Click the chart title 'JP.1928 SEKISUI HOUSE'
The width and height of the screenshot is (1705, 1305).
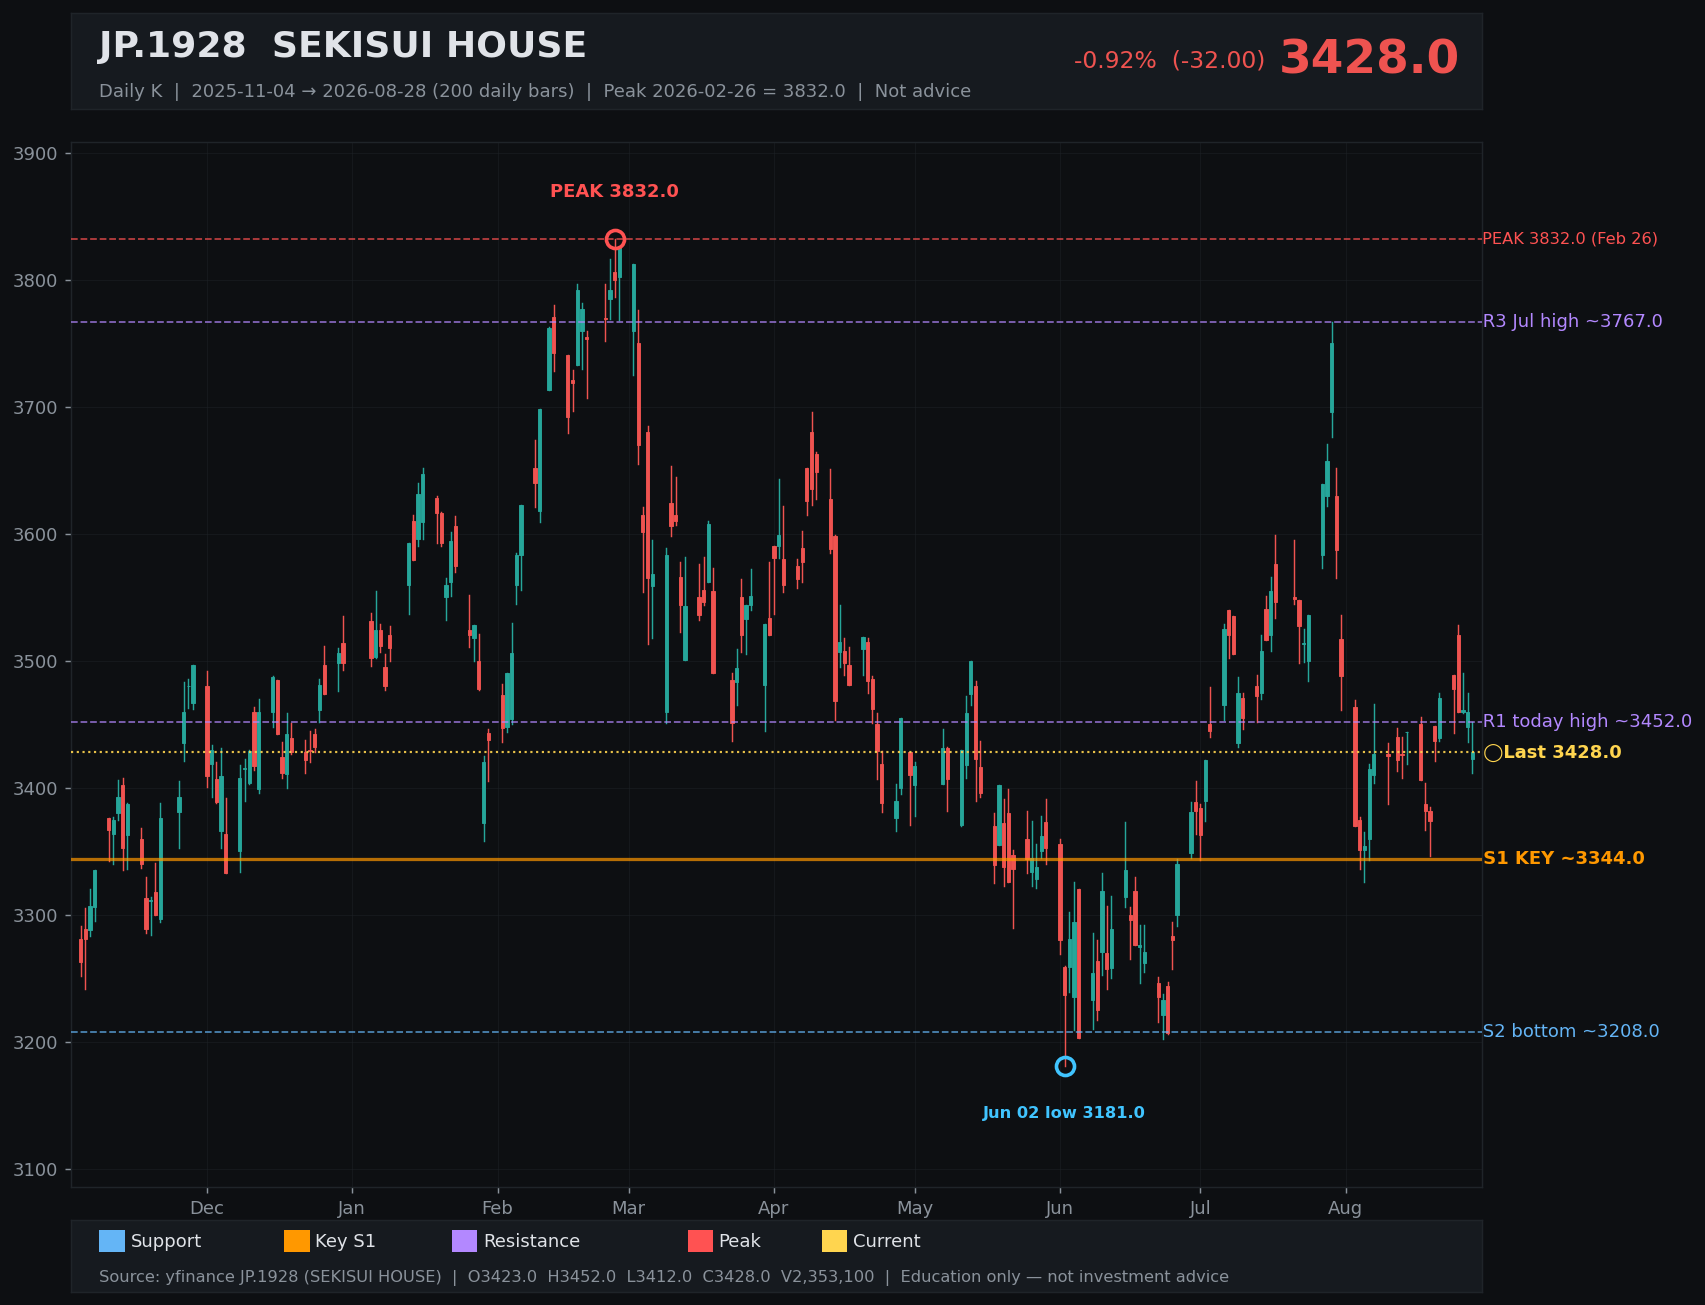click(342, 46)
